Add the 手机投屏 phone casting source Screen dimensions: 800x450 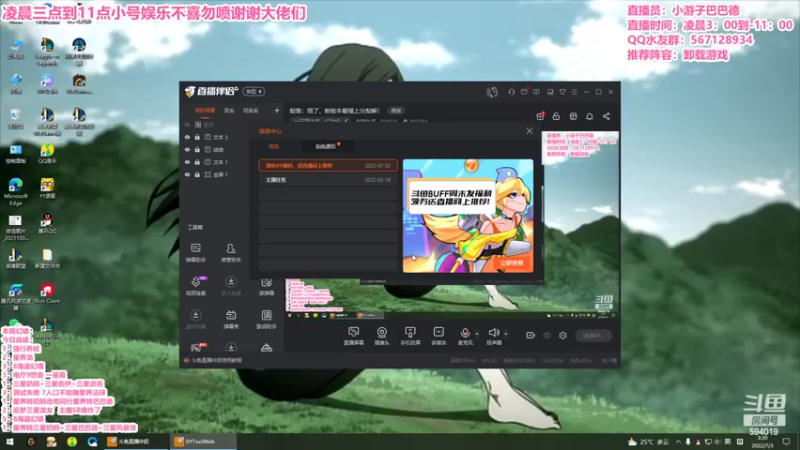click(410, 336)
